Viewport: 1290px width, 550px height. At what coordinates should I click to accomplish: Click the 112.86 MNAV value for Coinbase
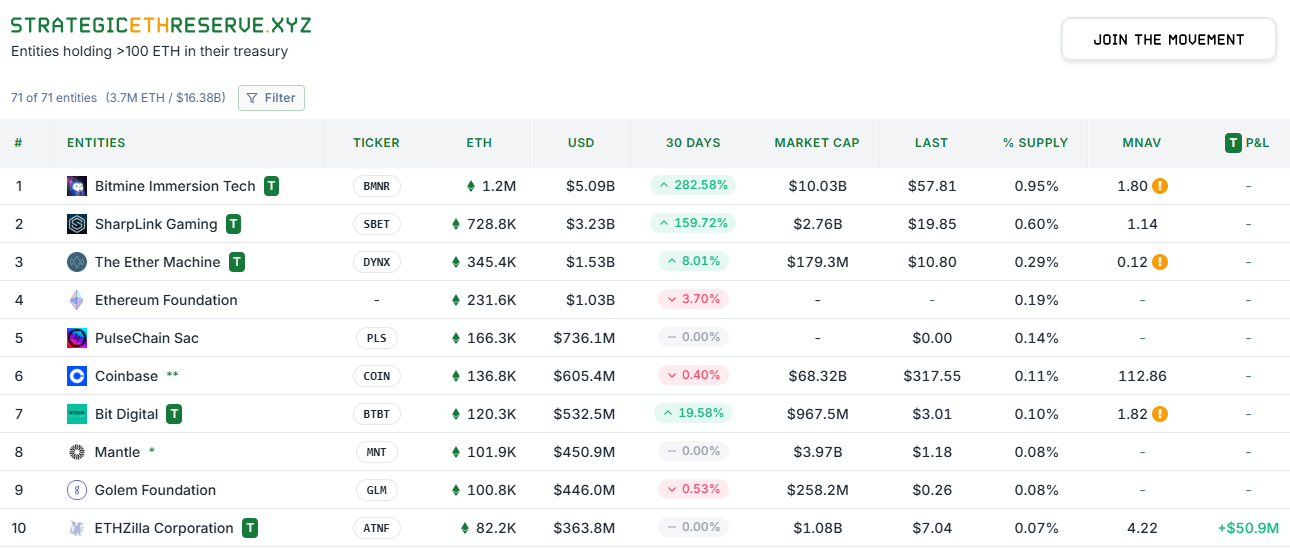[x=1142, y=376]
